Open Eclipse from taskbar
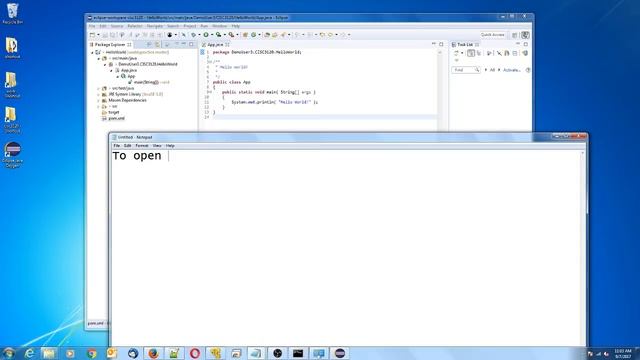This screenshot has height=360, width=640. tap(340, 353)
